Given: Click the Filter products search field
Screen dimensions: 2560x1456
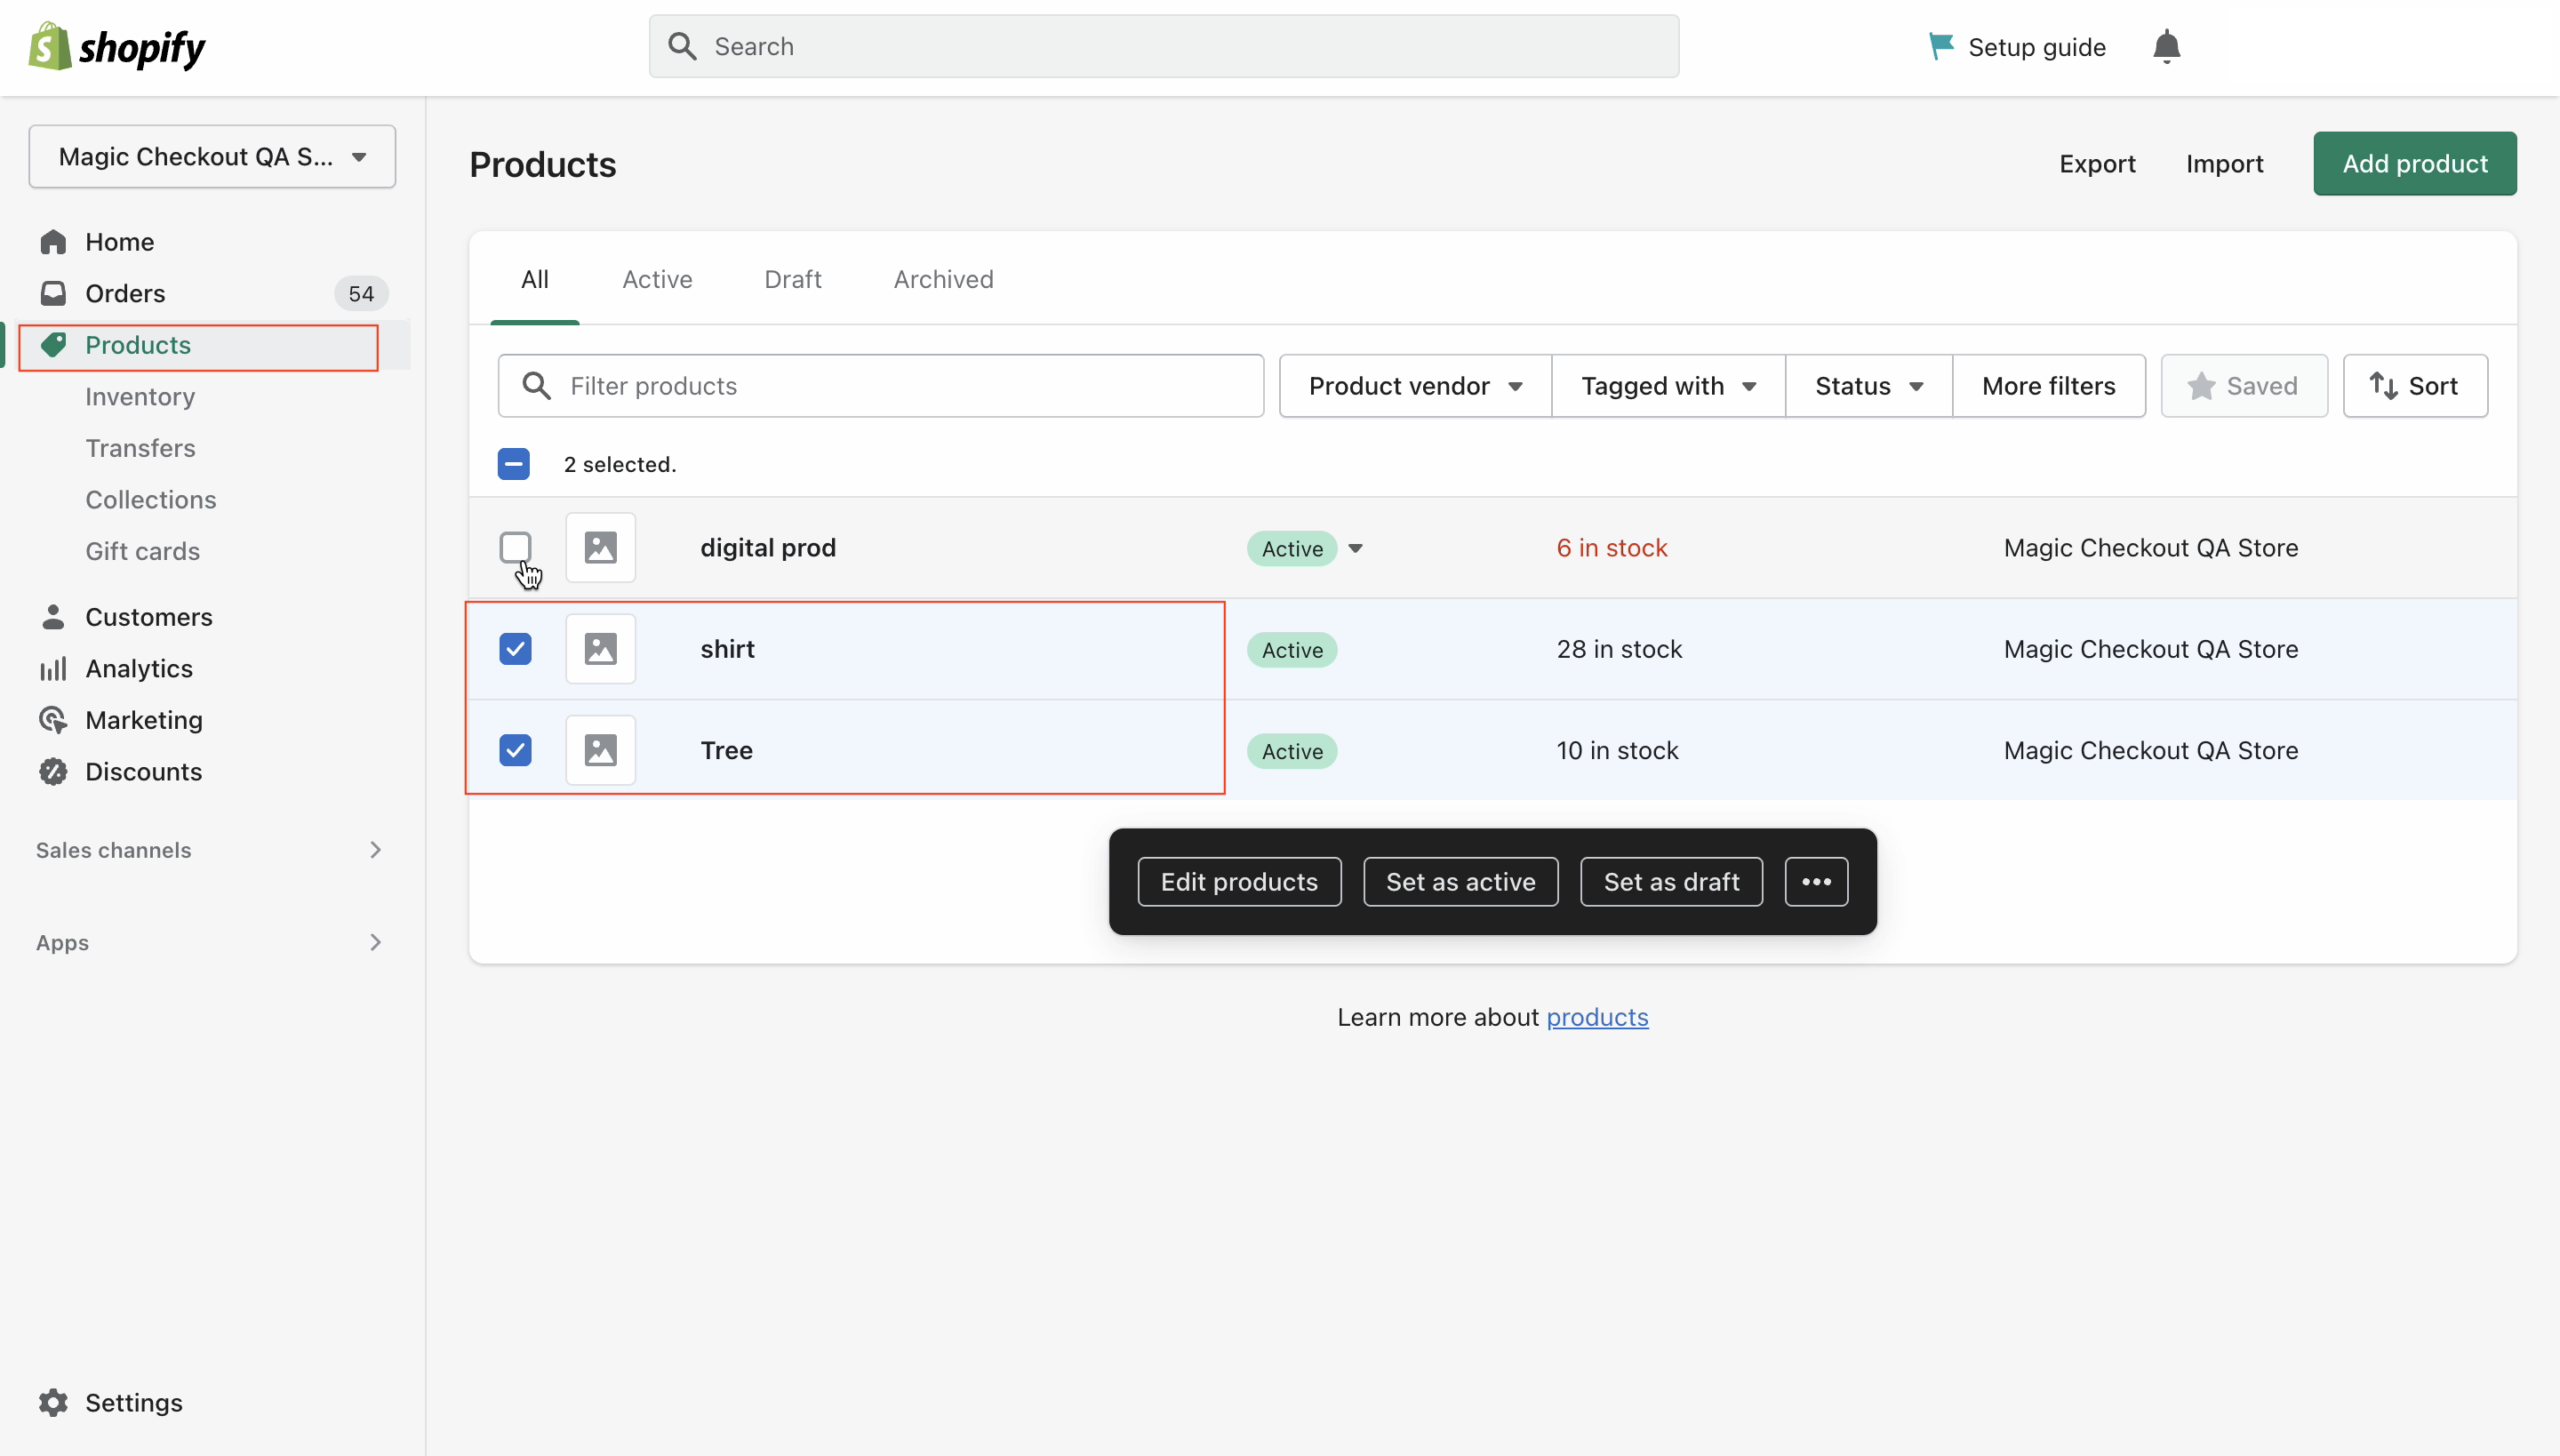Looking at the screenshot, I should pyautogui.click(x=879, y=385).
